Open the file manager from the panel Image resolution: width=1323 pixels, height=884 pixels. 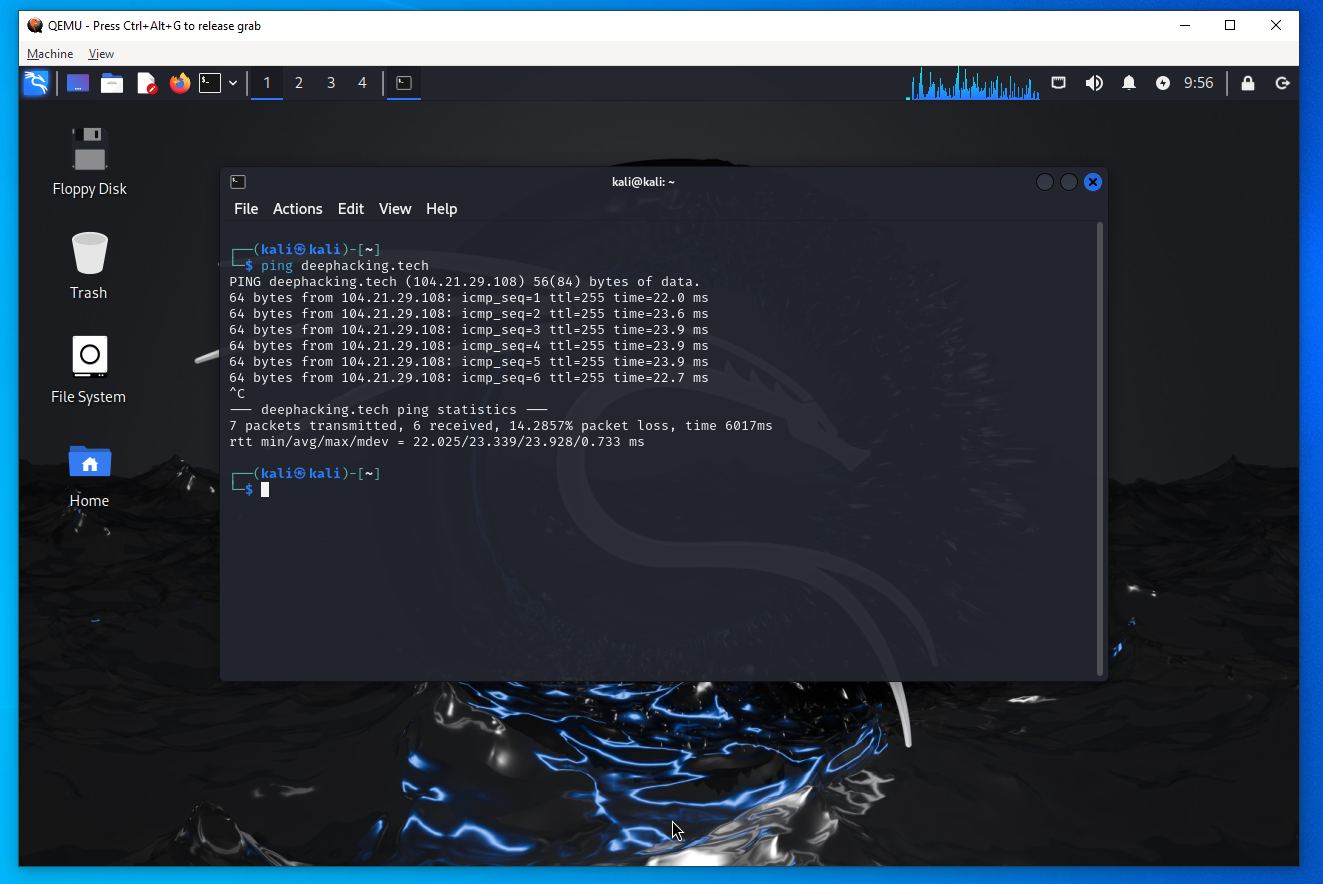click(x=112, y=83)
